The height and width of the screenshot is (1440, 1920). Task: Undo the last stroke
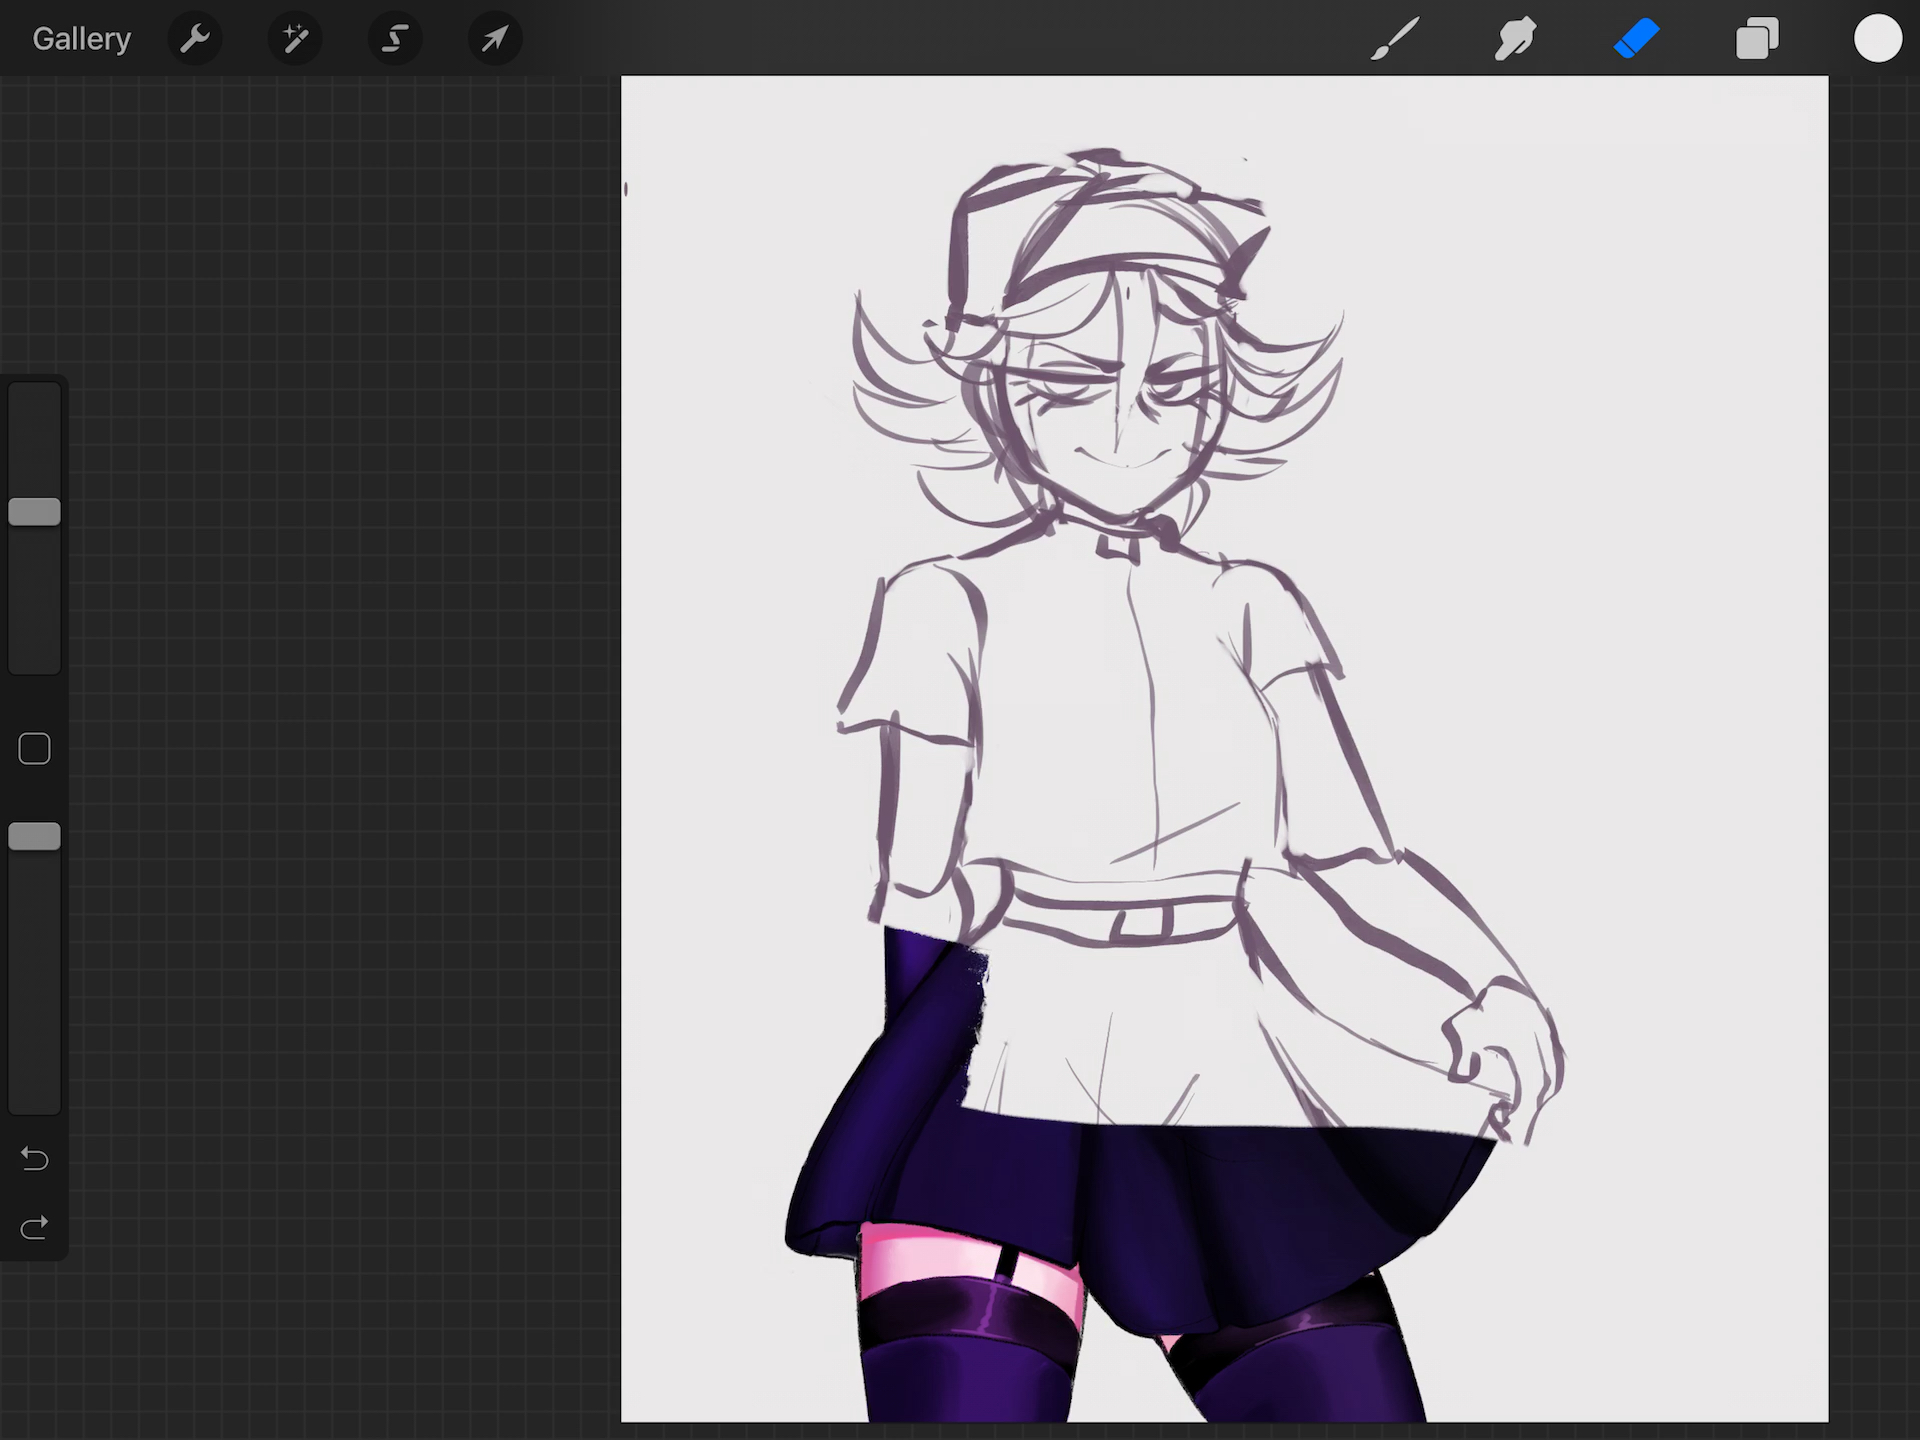tap(35, 1159)
